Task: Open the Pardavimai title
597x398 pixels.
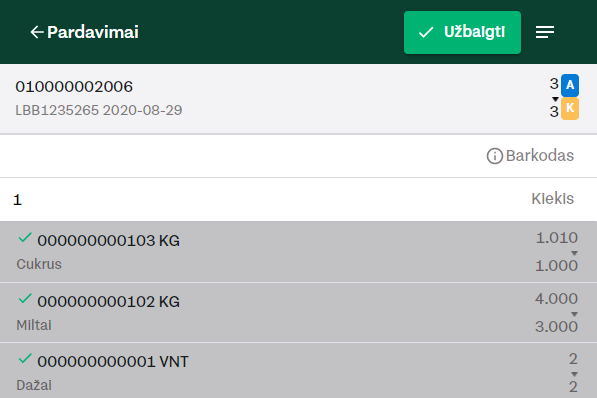Action: point(93,32)
